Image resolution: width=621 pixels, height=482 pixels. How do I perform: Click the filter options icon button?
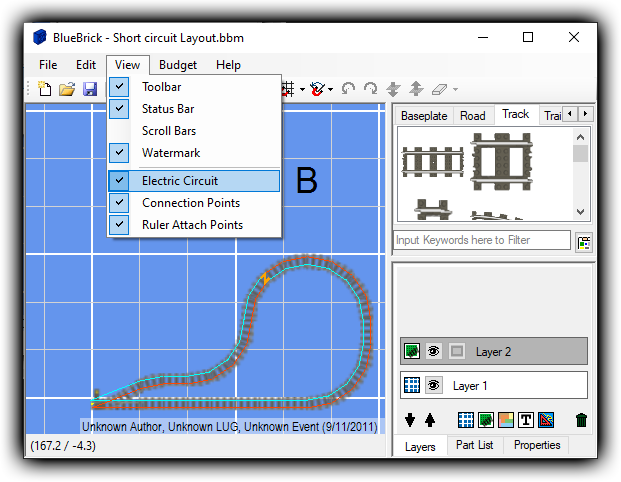pyautogui.click(x=584, y=242)
